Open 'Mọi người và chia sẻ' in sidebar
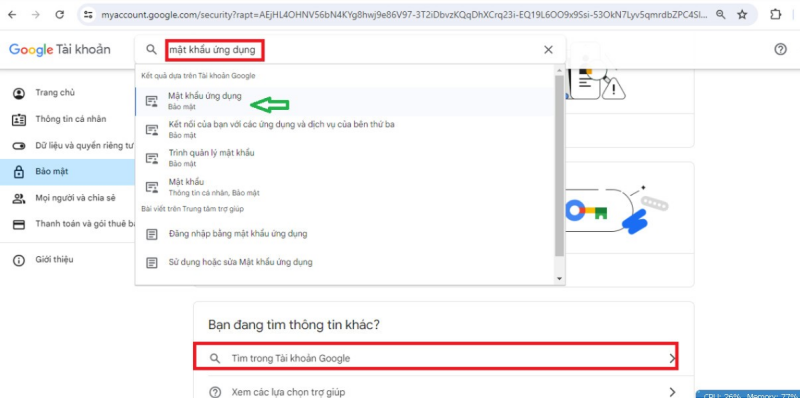Screen dimensions: 800x398 click(67, 198)
